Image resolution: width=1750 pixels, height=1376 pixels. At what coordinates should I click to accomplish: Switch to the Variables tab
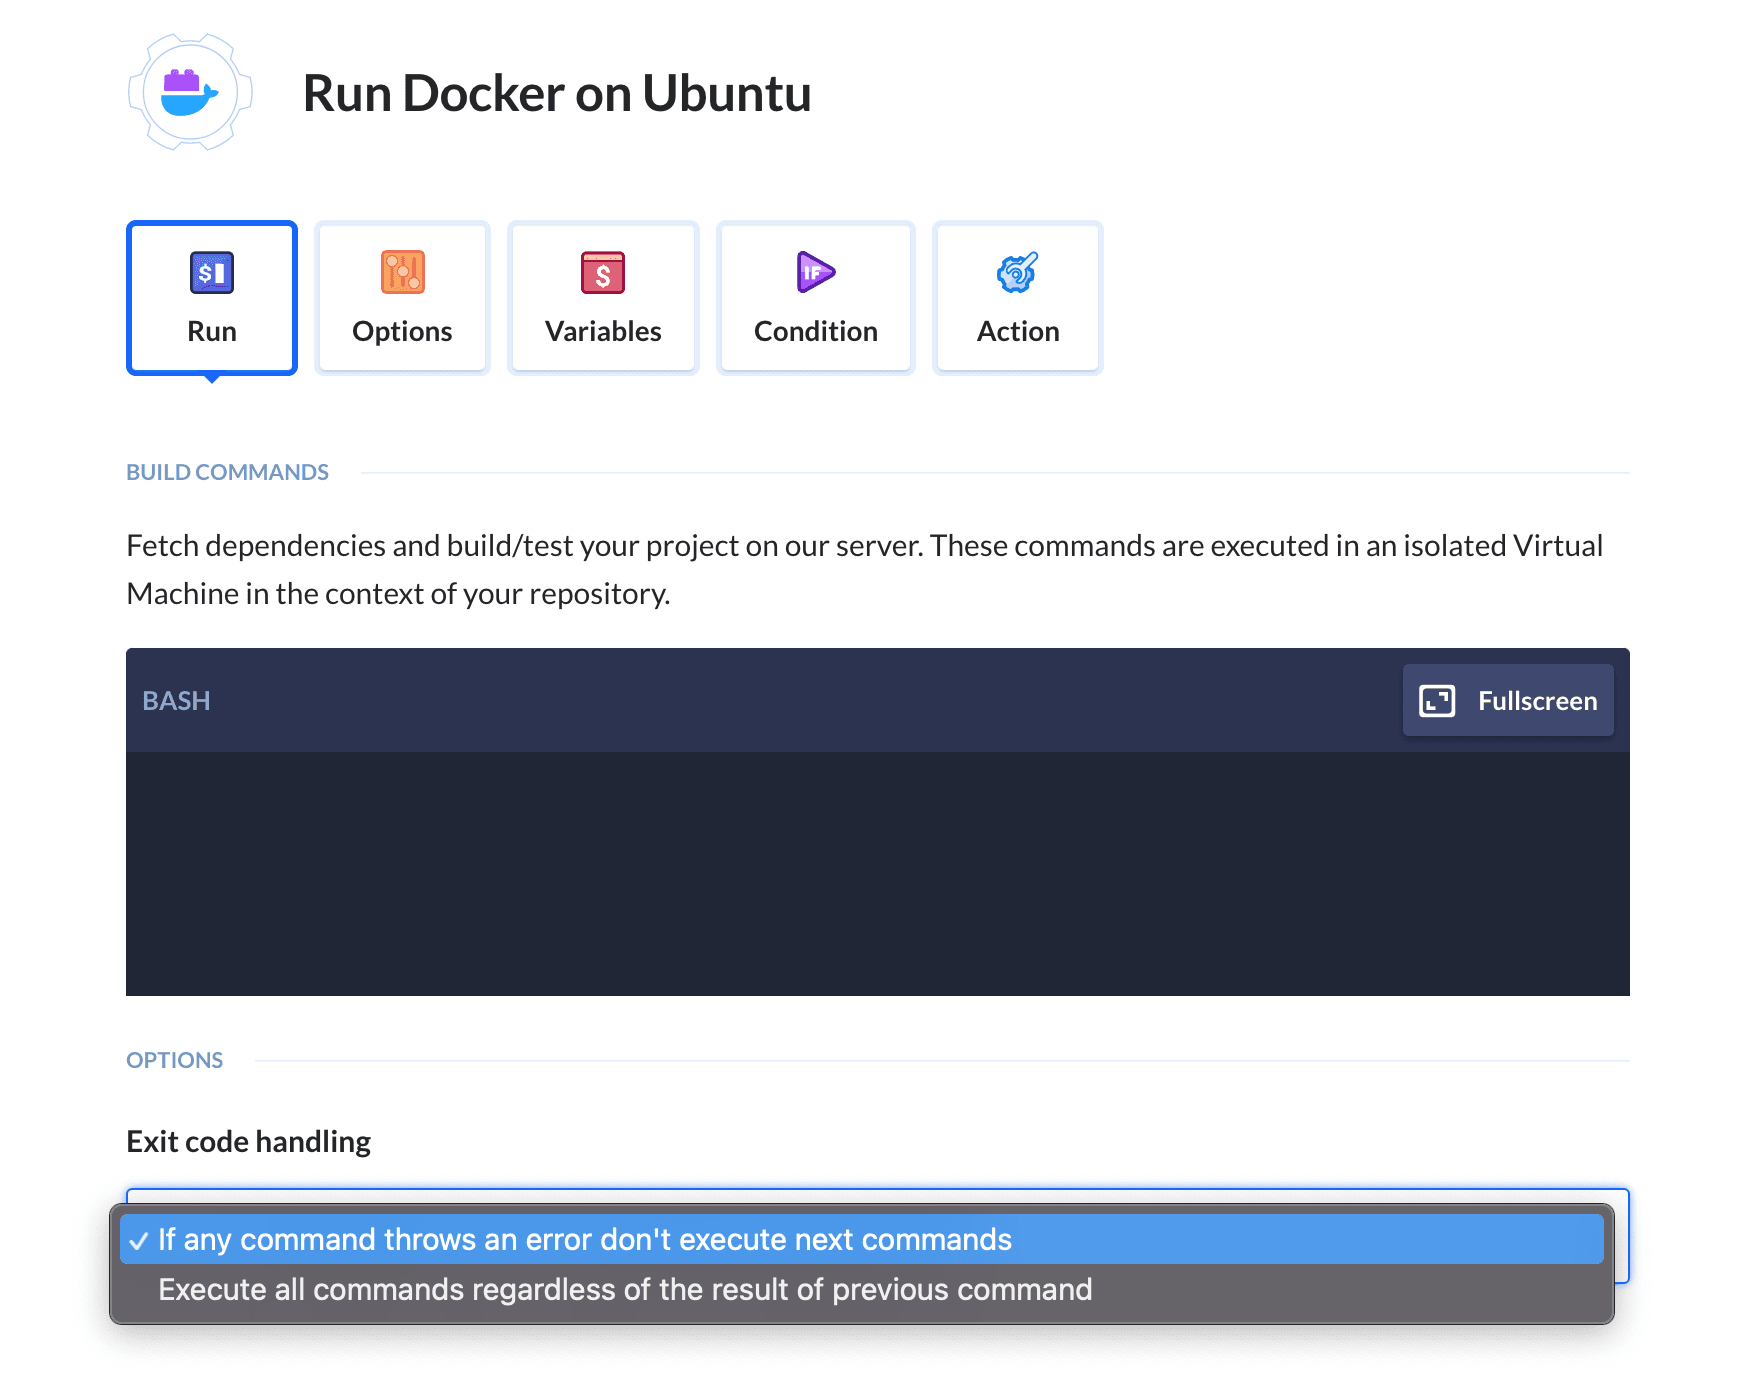tap(603, 297)
